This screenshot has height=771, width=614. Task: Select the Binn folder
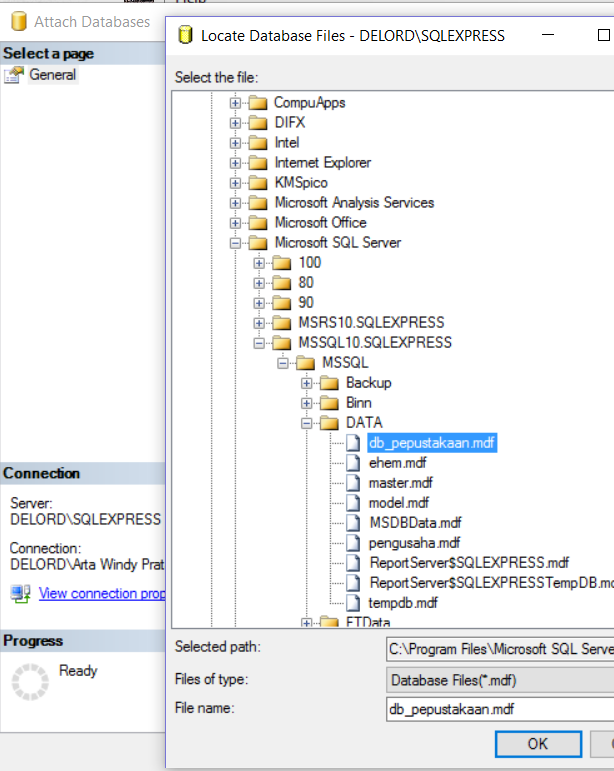click(x=358, y=403)
